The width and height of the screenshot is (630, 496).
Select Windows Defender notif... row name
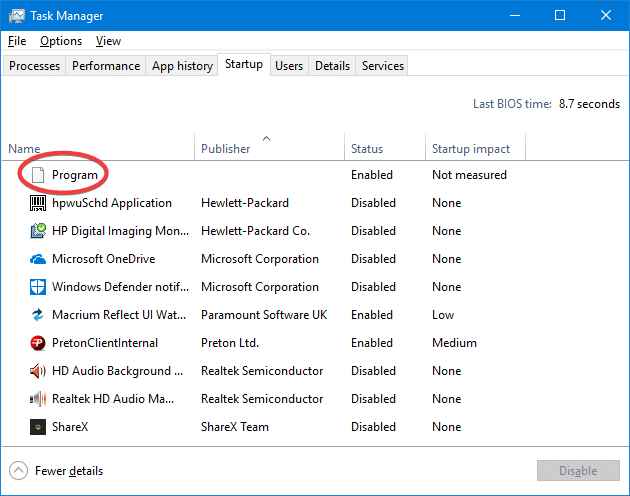coord(121,287)
